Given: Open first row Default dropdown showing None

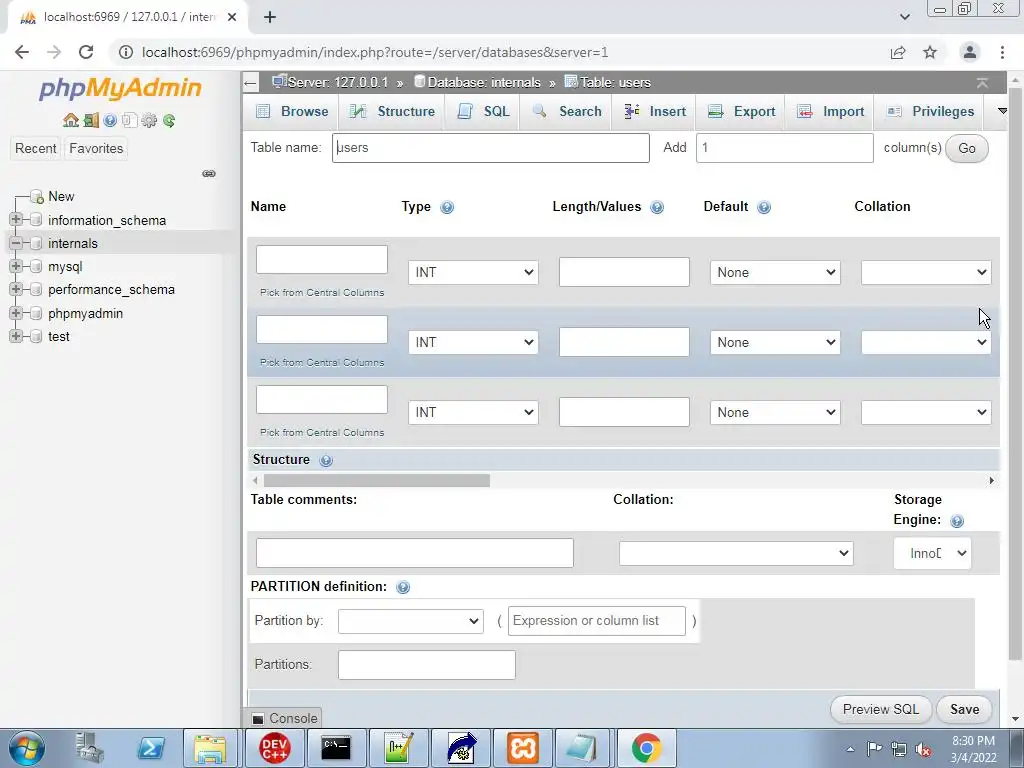Looking at the screenshot, I should click(775, 272).
